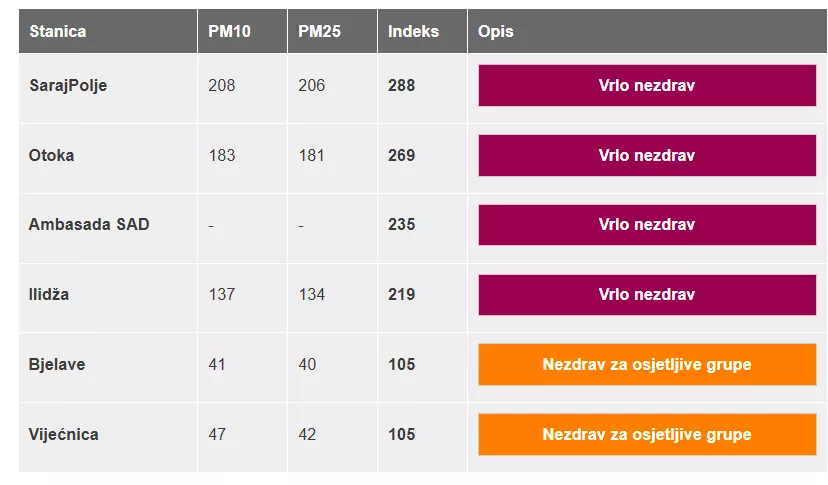Select the Ilidža station name

pos(49,295)
